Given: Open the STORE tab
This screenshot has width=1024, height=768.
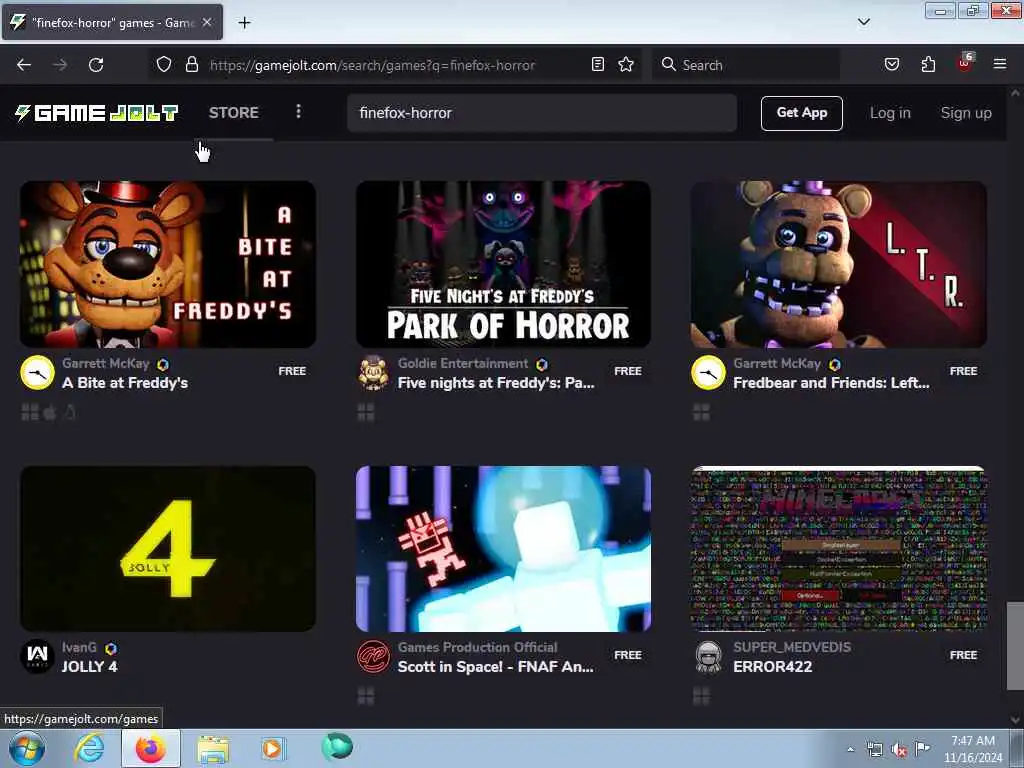Looking at the screenshot, I should [234, 112].
